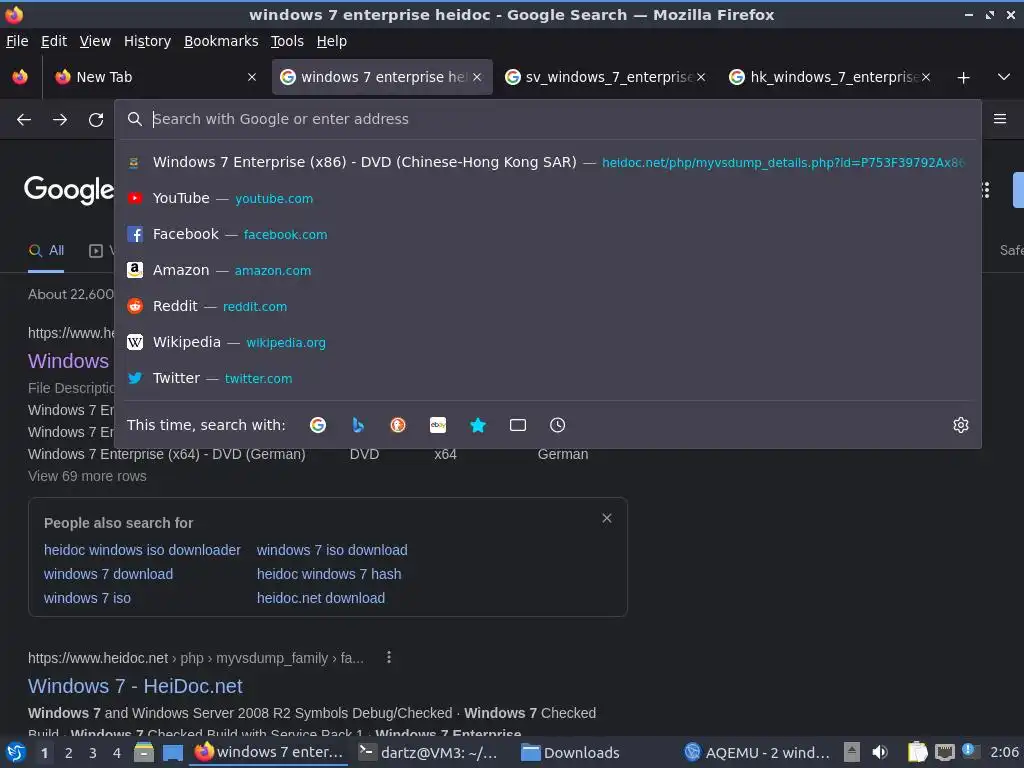The image size is (1024, 768).
Task: Open windows 7 download suggestion
Action: 108,574
